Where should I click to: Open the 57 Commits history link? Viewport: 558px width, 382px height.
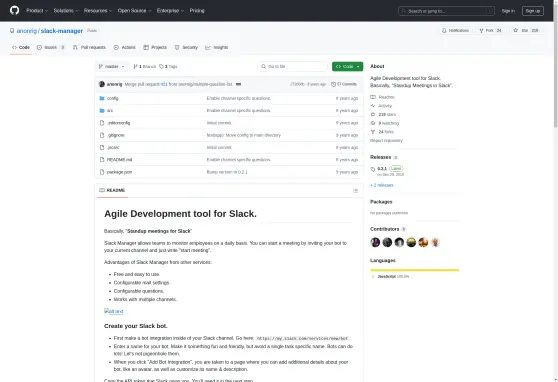pos(344,84)
